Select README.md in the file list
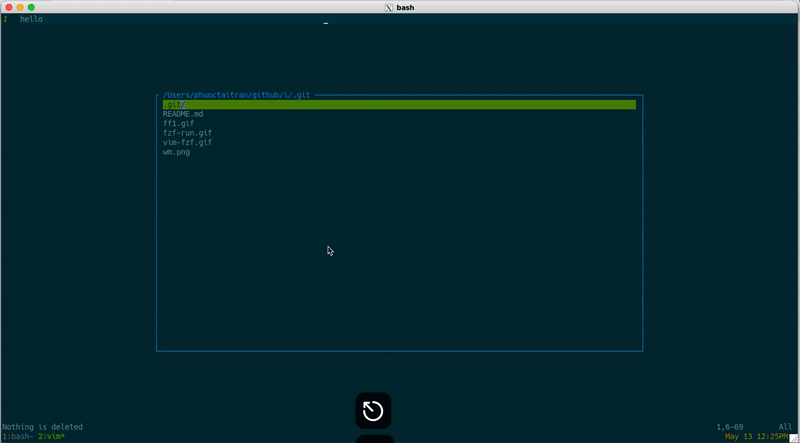Viewport: 800px width, 443px height. [x=183, y=114]
